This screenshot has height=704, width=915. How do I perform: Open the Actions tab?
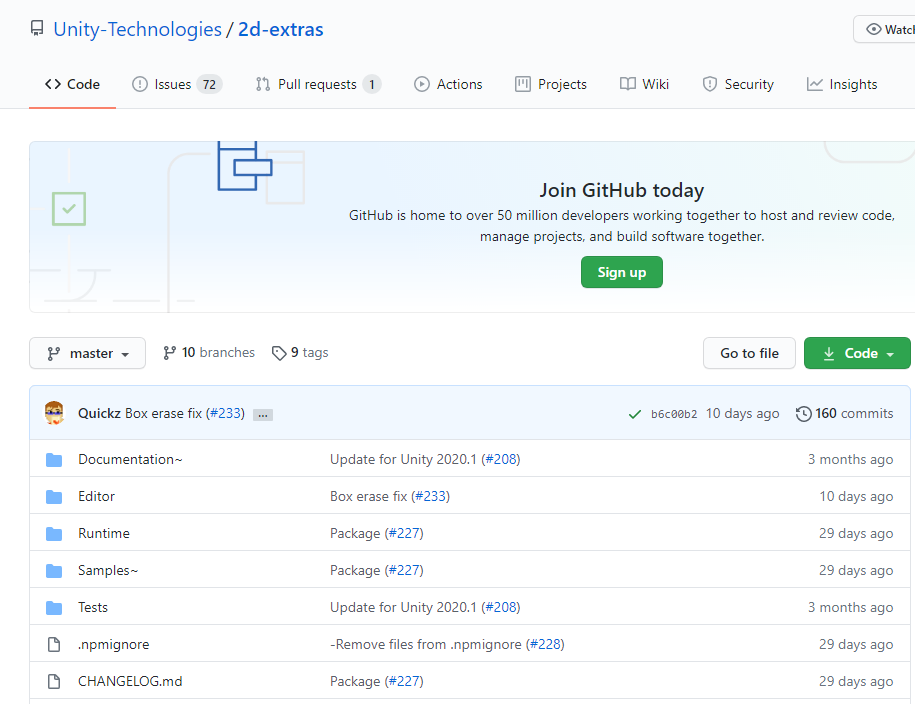(x=448, y=84)
